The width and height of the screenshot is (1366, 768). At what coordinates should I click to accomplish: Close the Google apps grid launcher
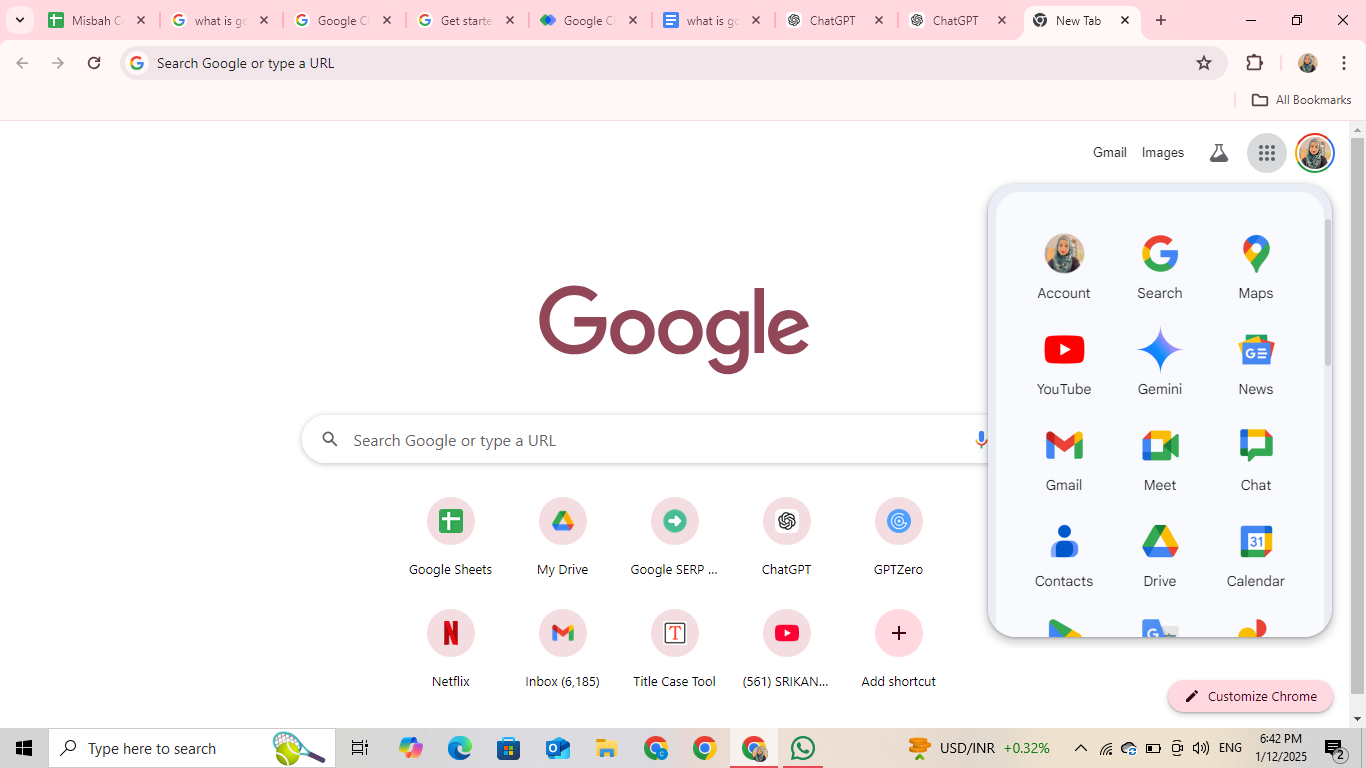(x=1267, y=153)
